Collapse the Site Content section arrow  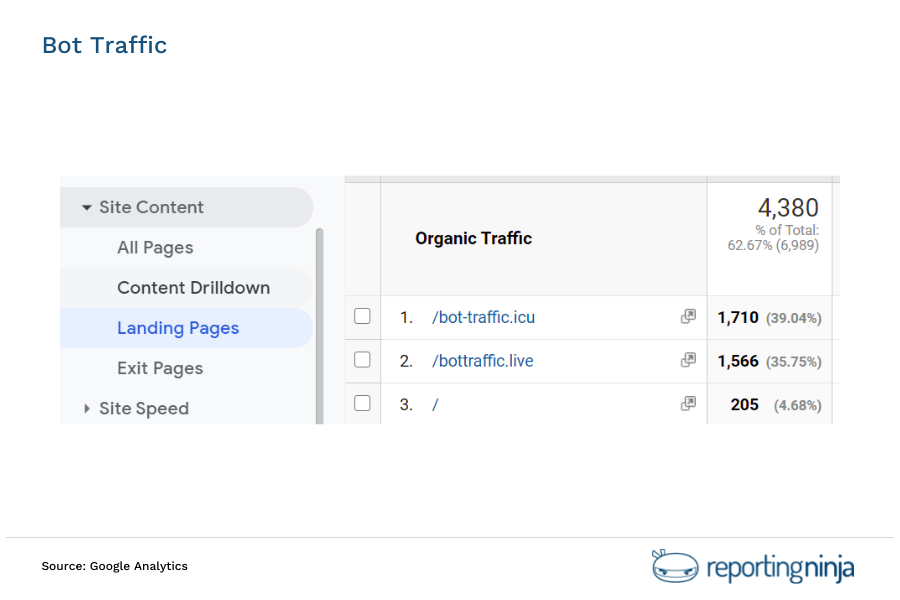pos(87,207)
